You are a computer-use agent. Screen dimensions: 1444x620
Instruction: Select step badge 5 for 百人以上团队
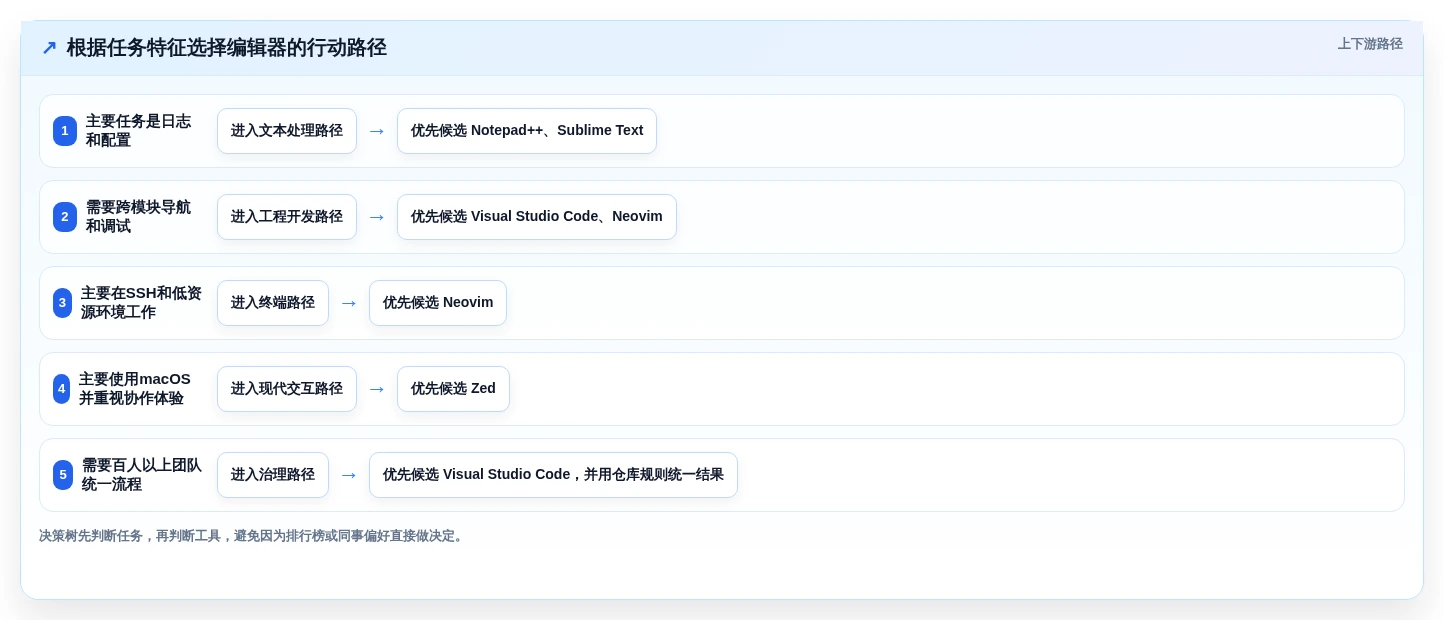(x=63, y=475)
